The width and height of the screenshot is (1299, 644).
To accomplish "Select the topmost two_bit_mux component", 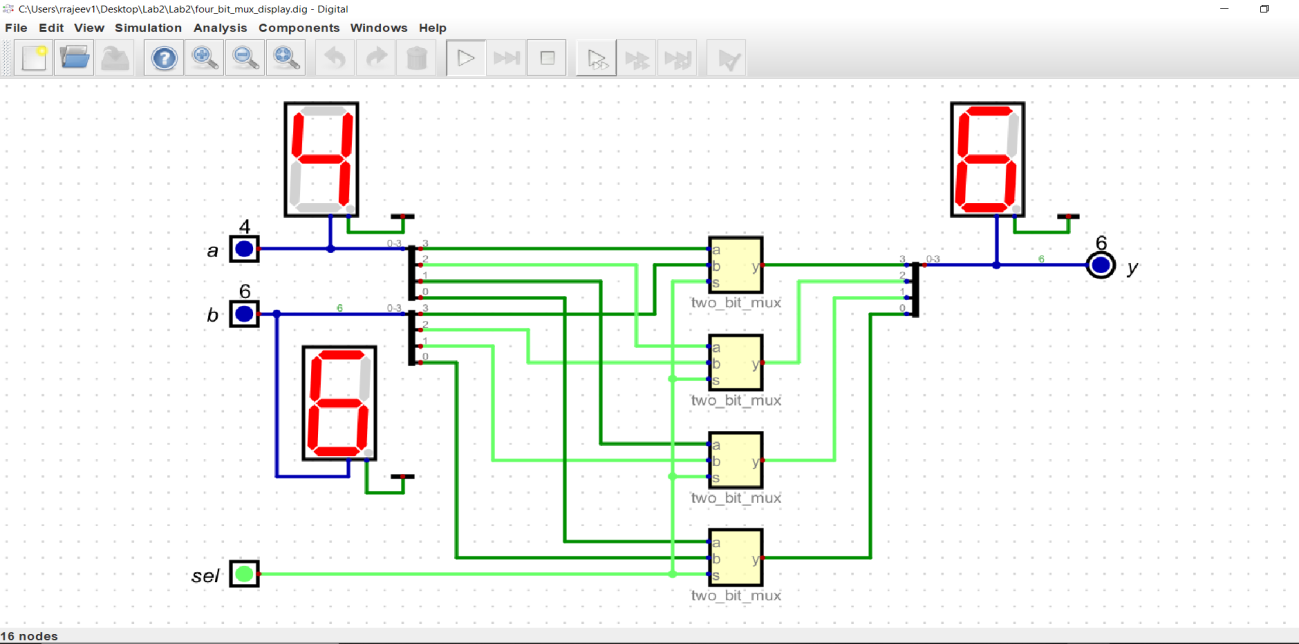I will click(x=735, y=265).
